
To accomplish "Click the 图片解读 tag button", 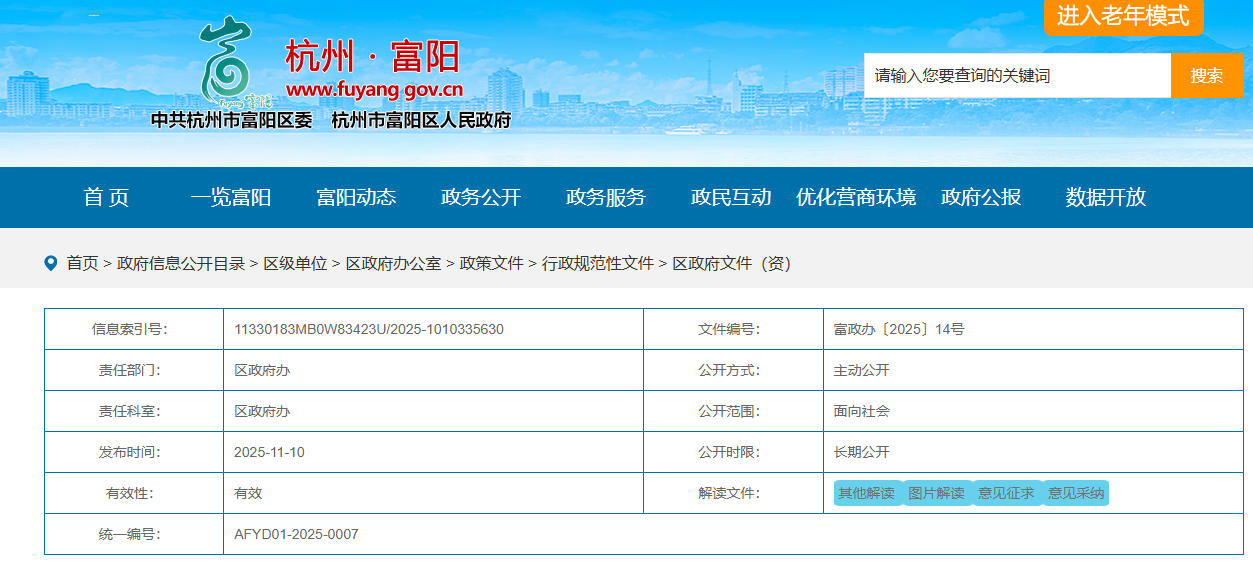I will [x=937, y=493].
